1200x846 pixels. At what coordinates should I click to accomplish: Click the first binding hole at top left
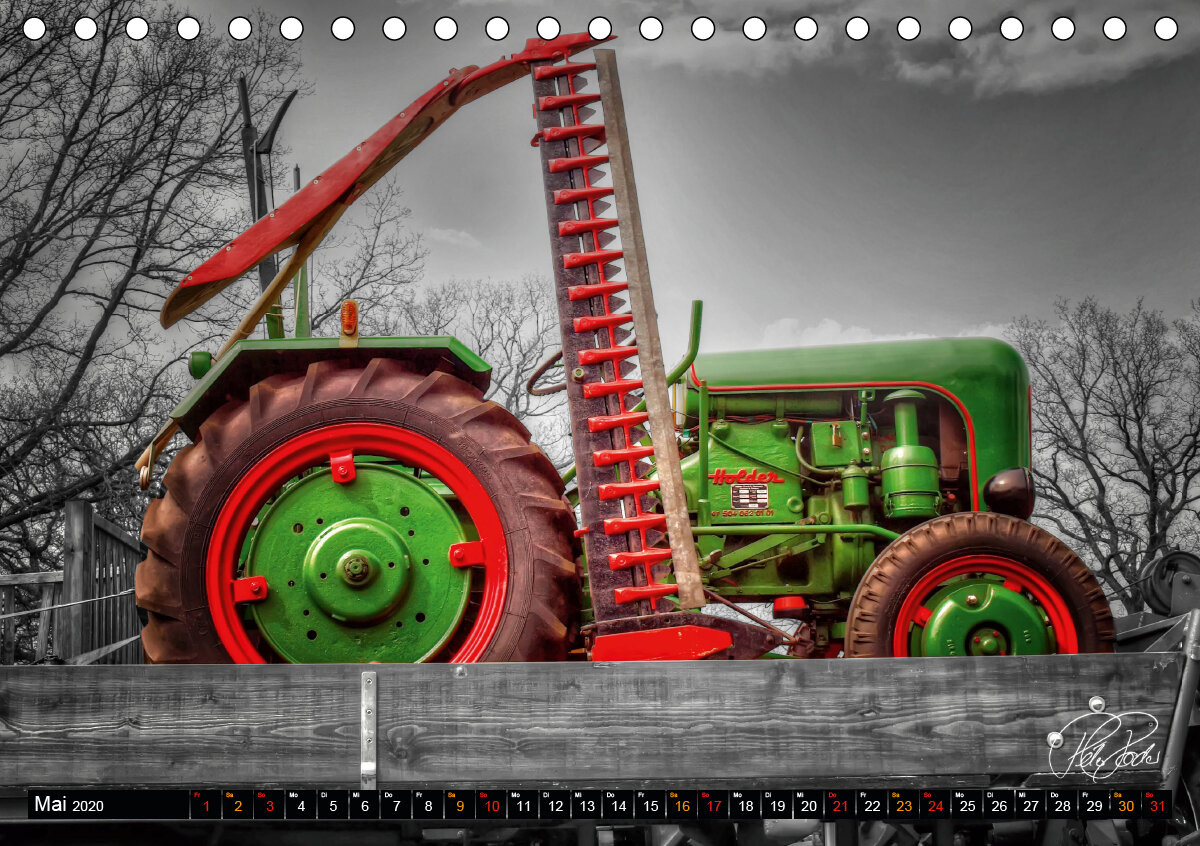click(34, 28)
